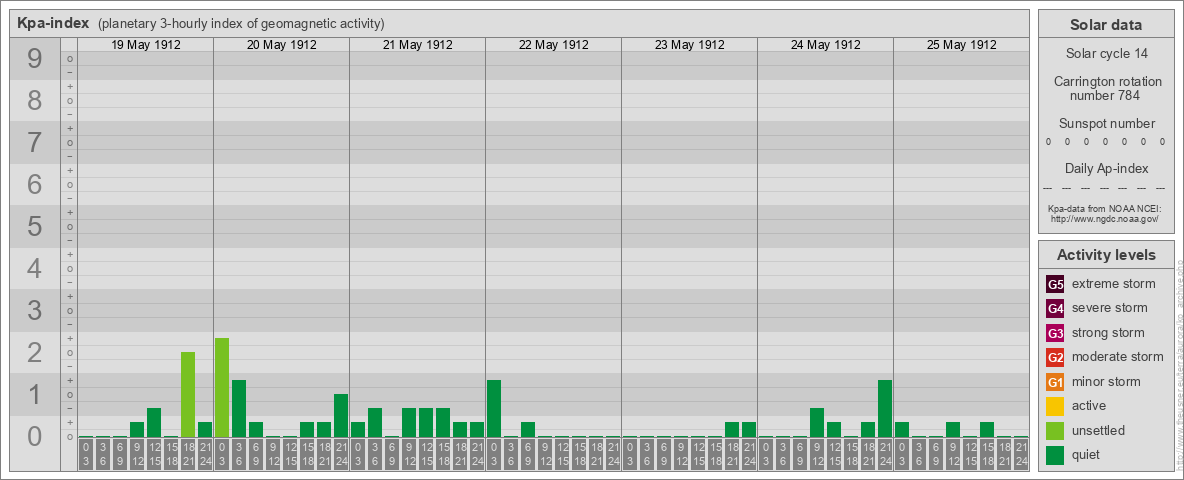Click the Kp scale number 6
This screenshot has width=1184, height=480.
35,184
